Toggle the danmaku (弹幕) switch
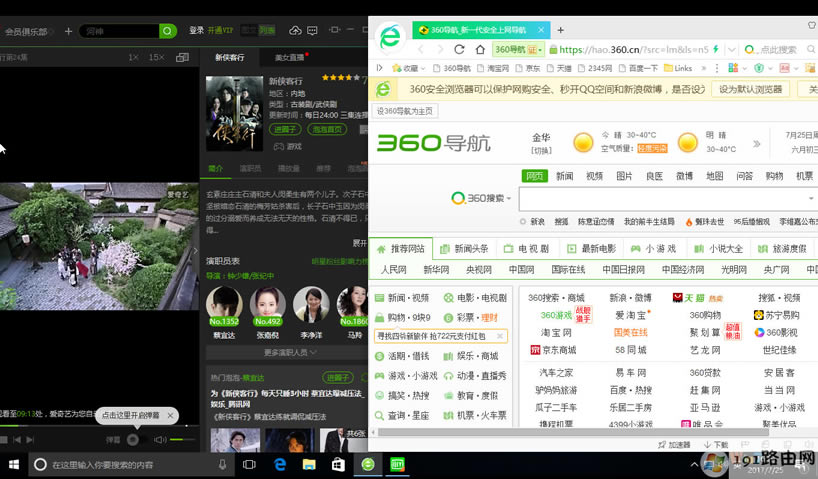Screen dimensions: 818x479 (134, 439)
